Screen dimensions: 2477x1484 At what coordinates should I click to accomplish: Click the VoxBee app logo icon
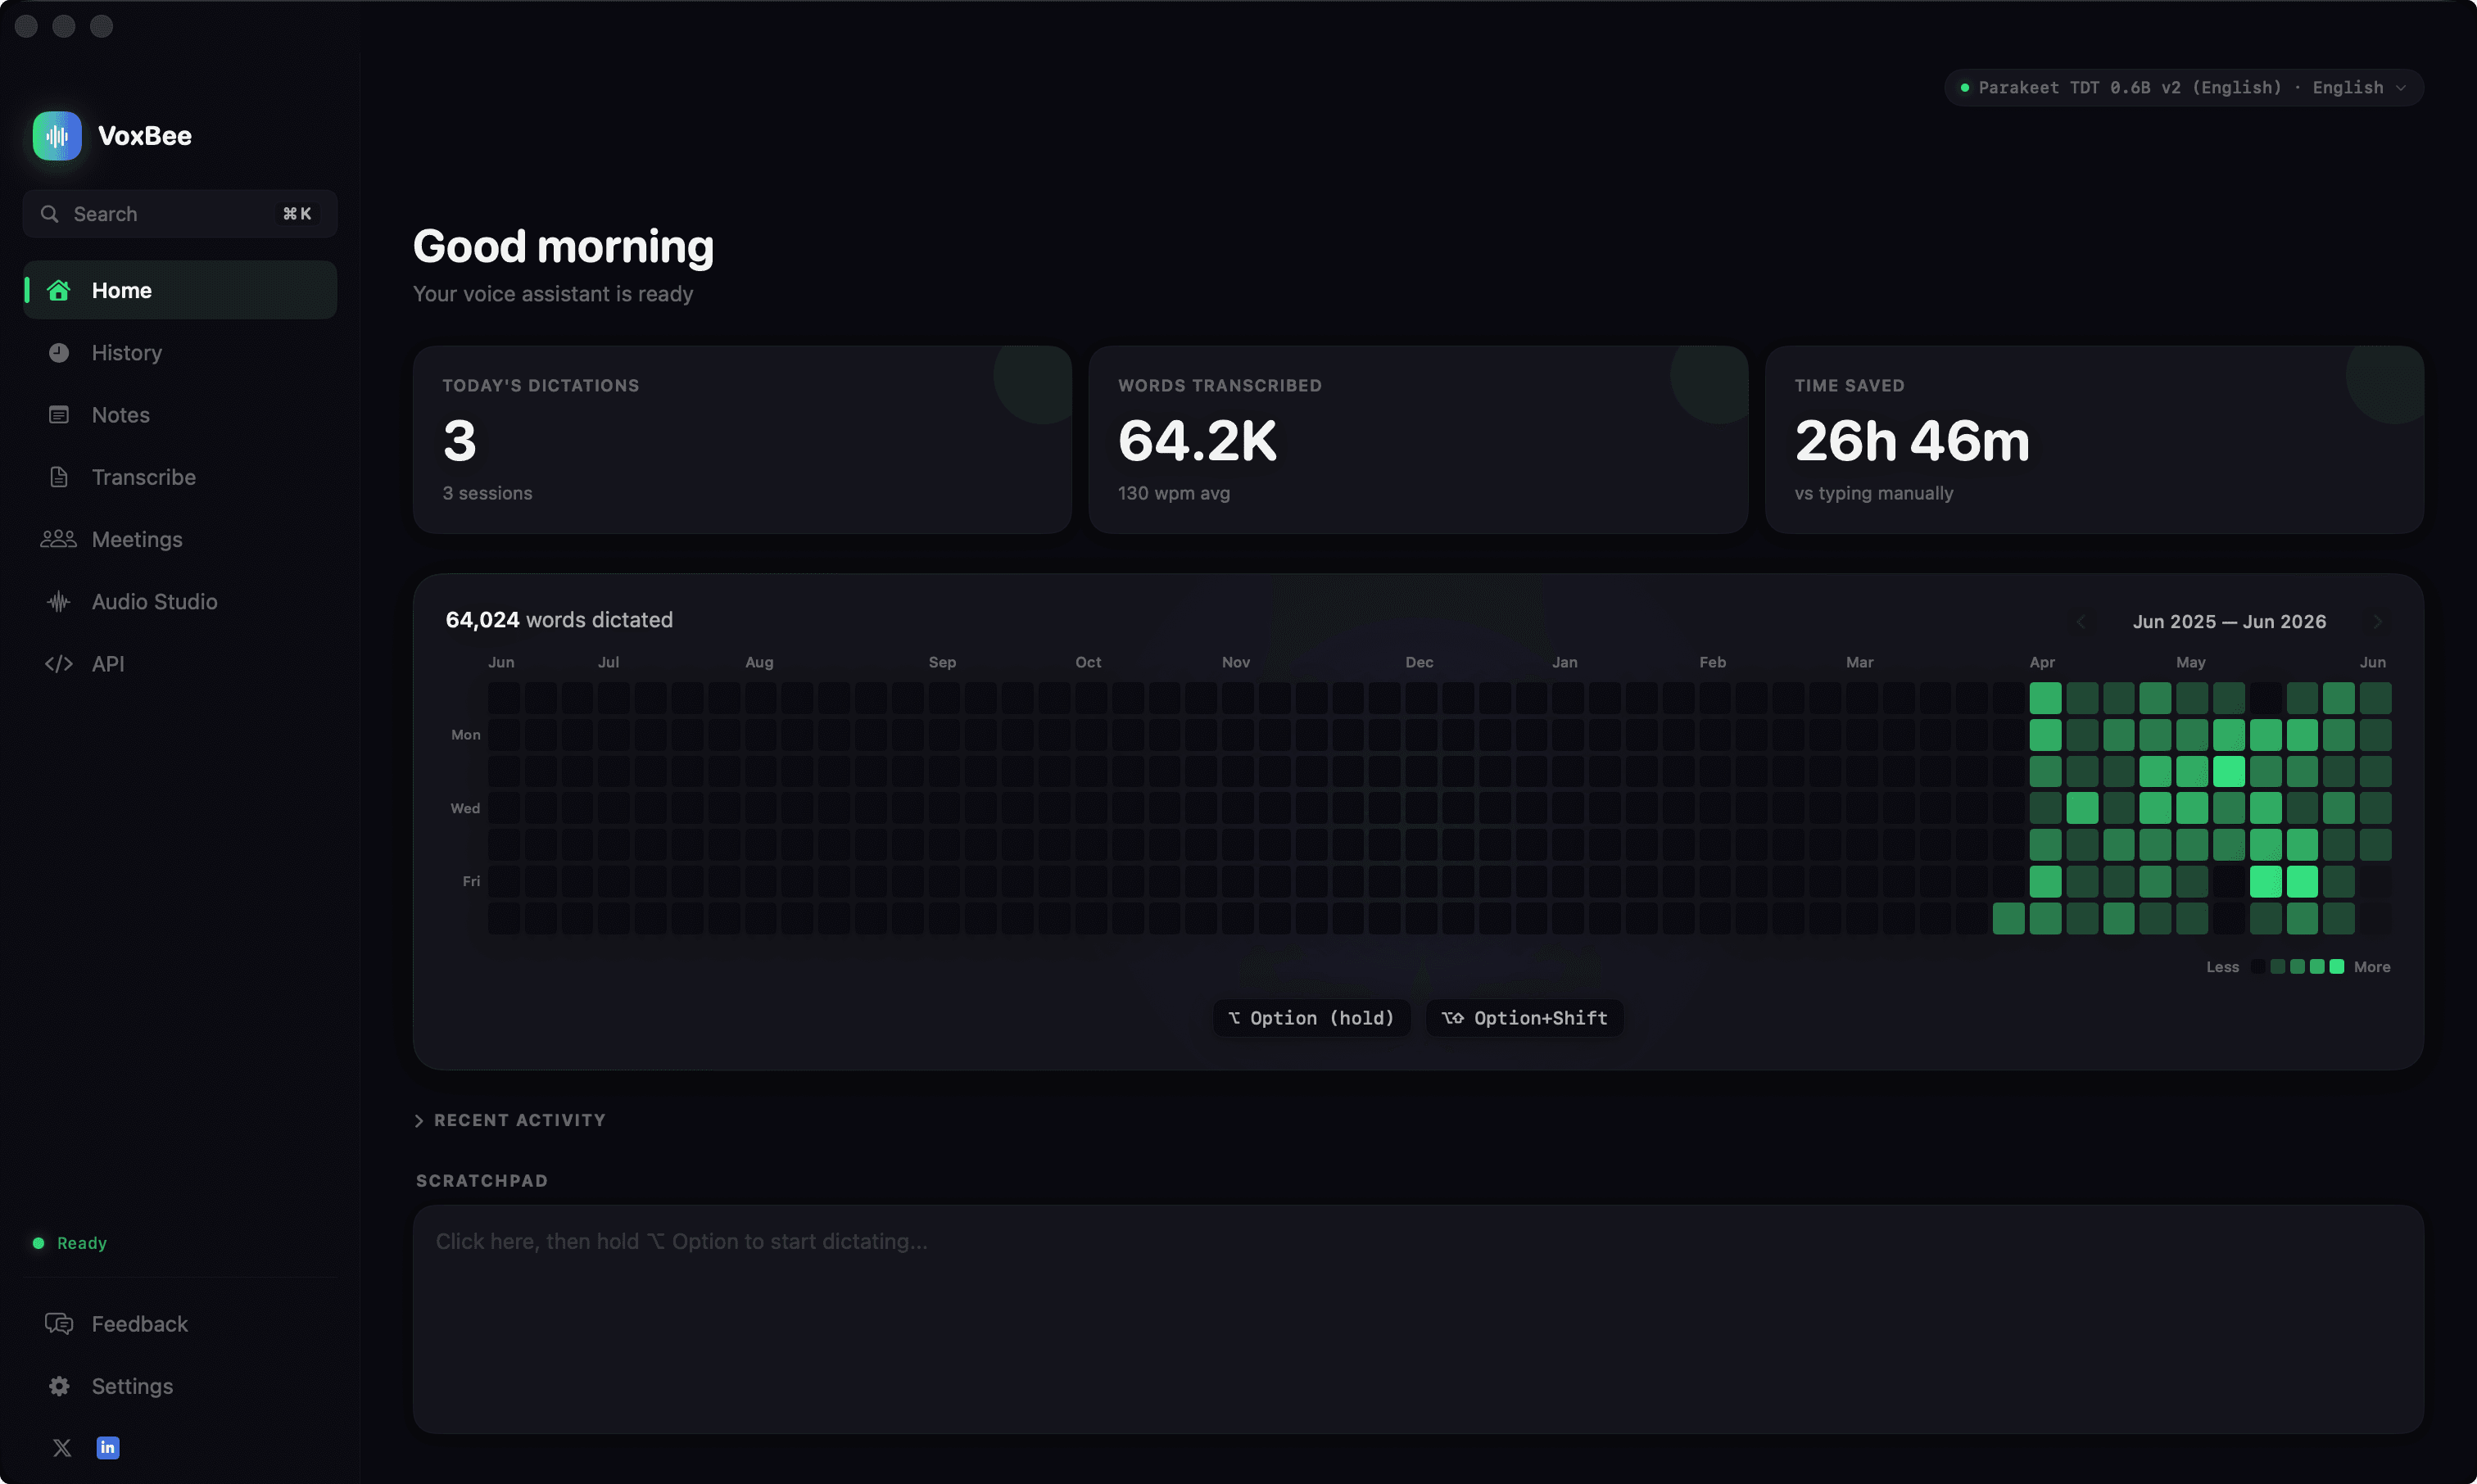[x=57, y=135]
